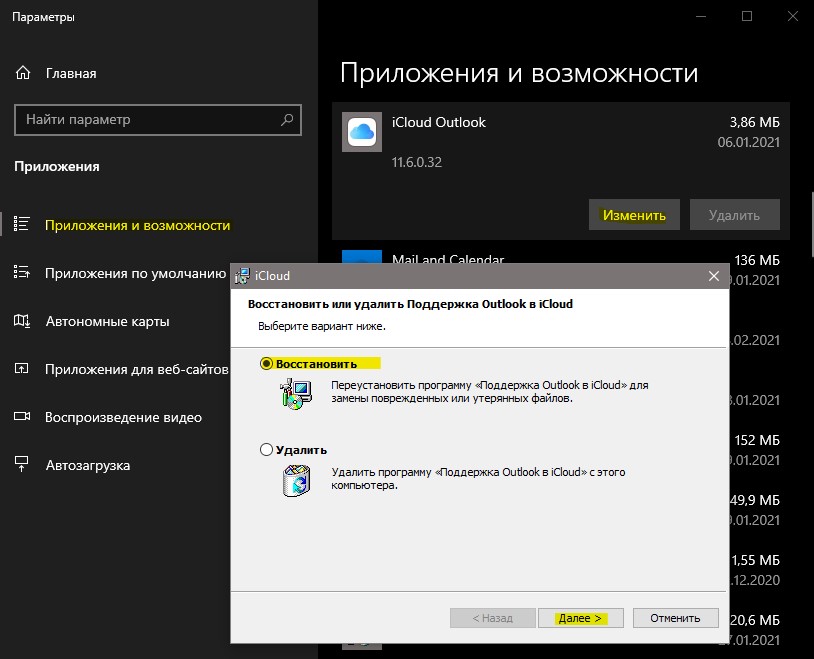Open Автозагрузка section

pyautogui.click(x=88, y=465)
